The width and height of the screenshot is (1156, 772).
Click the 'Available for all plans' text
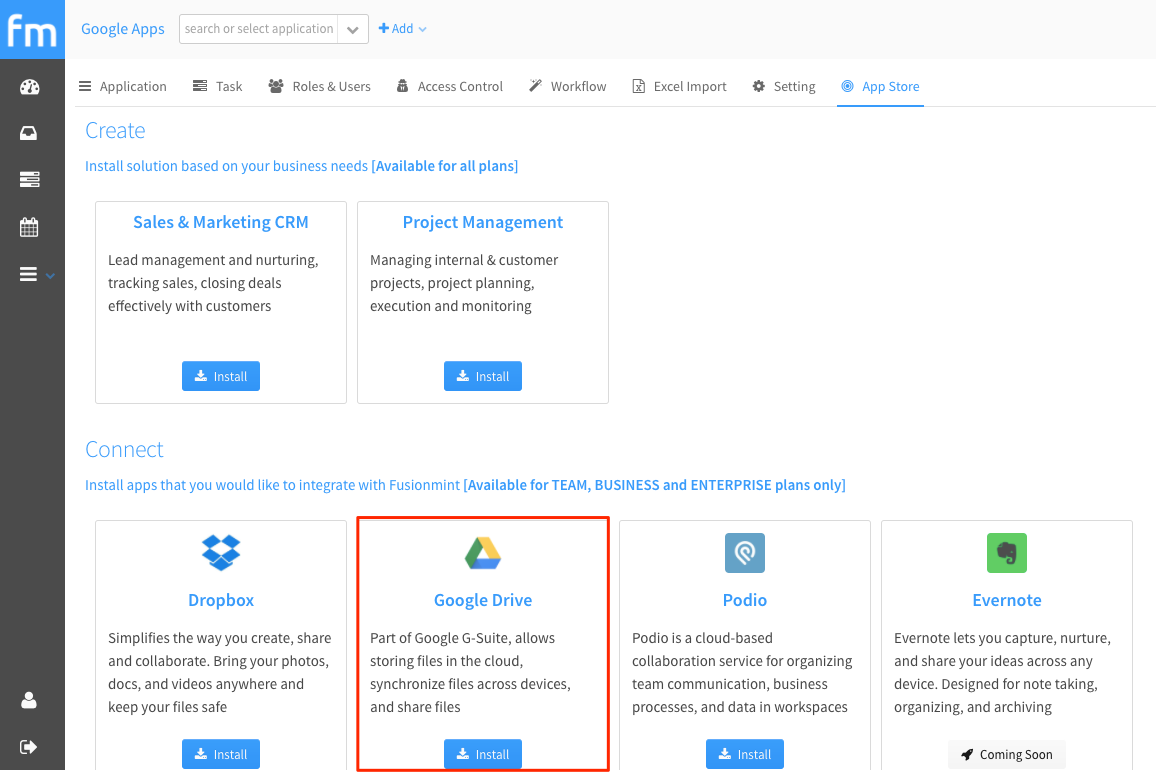pos(445,166)
